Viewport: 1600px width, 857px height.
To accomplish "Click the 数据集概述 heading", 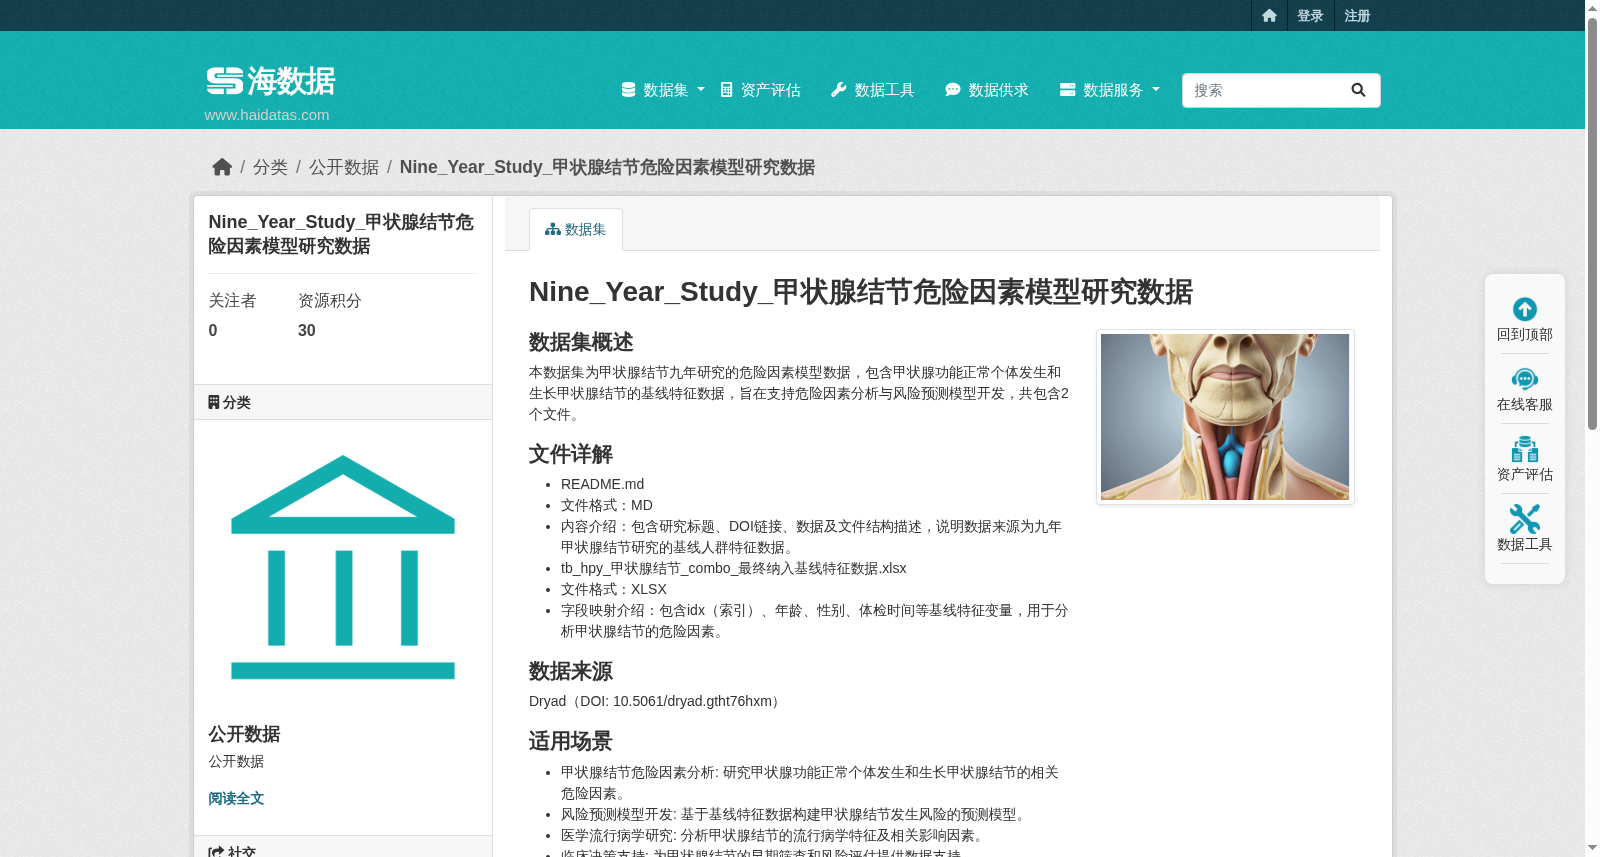I will (x=581, y=342).
